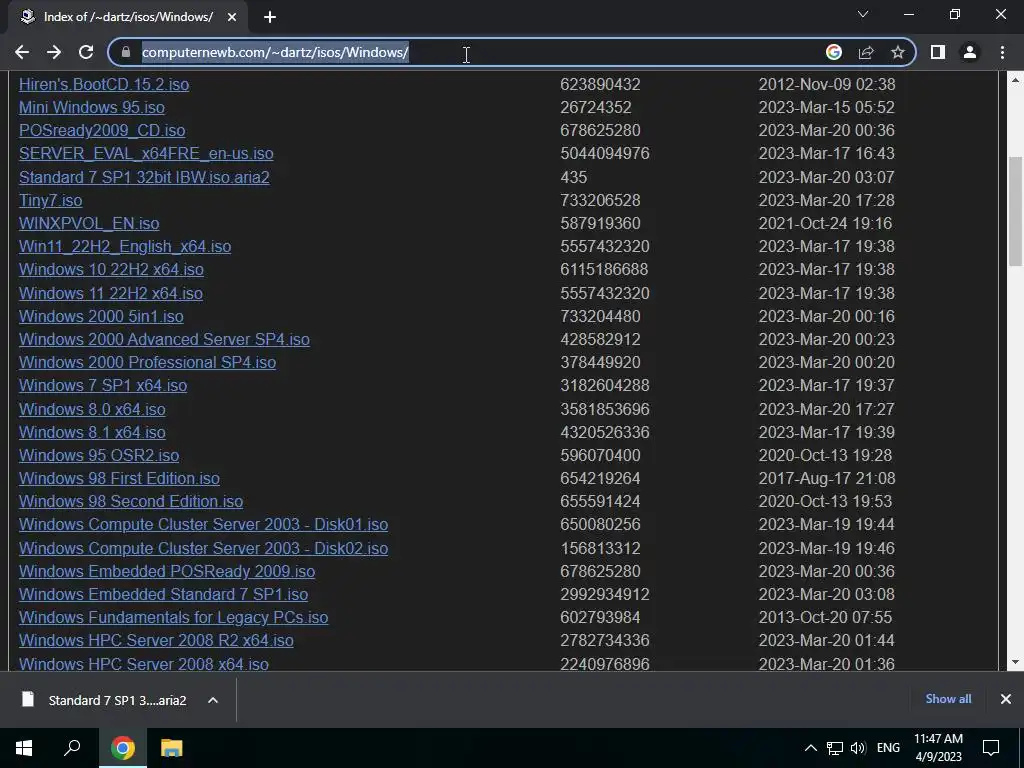Share this page via the share icon

click(866, 52)
